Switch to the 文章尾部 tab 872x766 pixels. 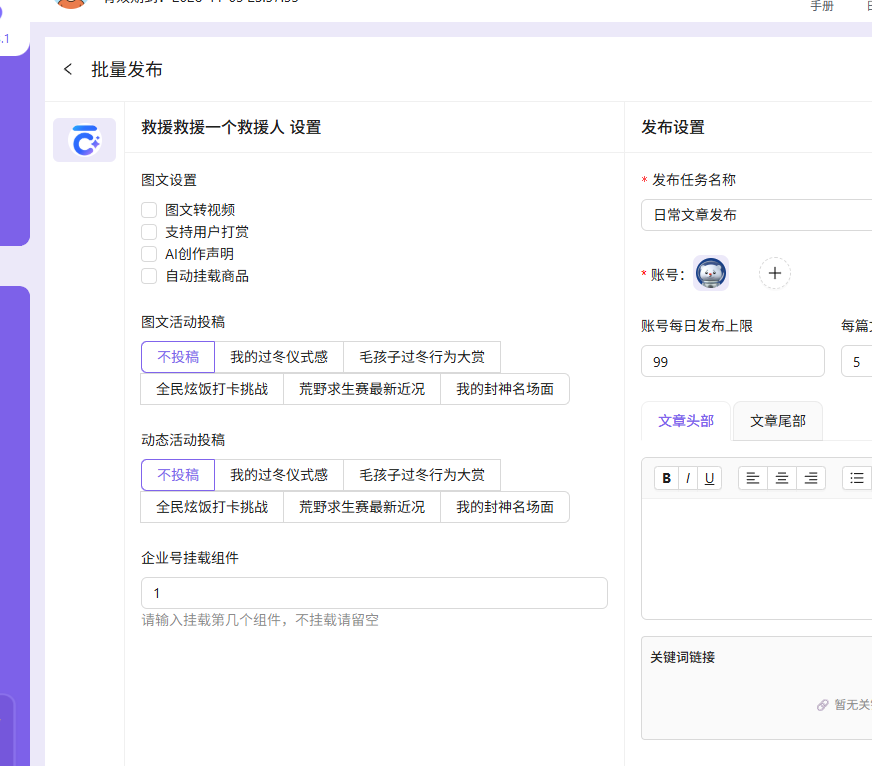click(x=777, y=420)
